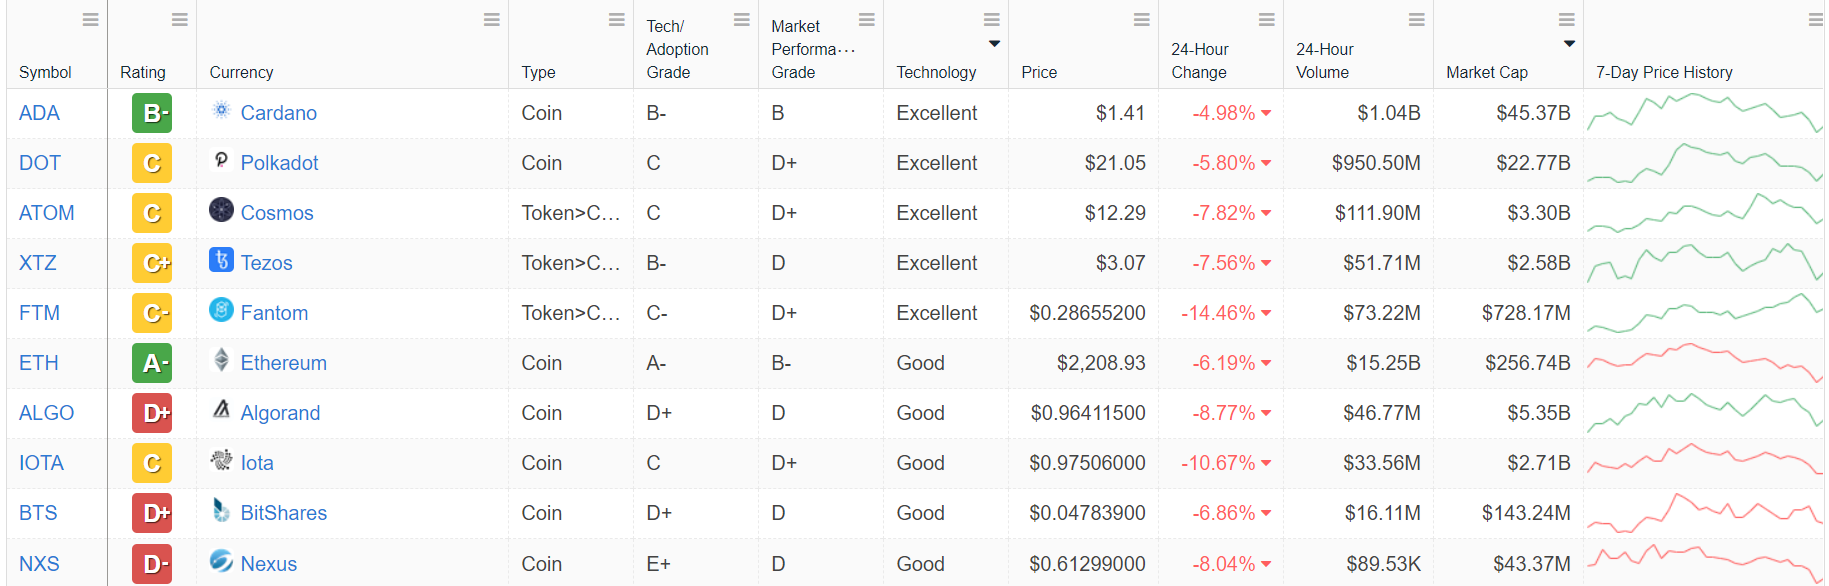Sort by the 24-Hour Change header
Viewport: 1829px width, 586px height.
(1199, 61)
